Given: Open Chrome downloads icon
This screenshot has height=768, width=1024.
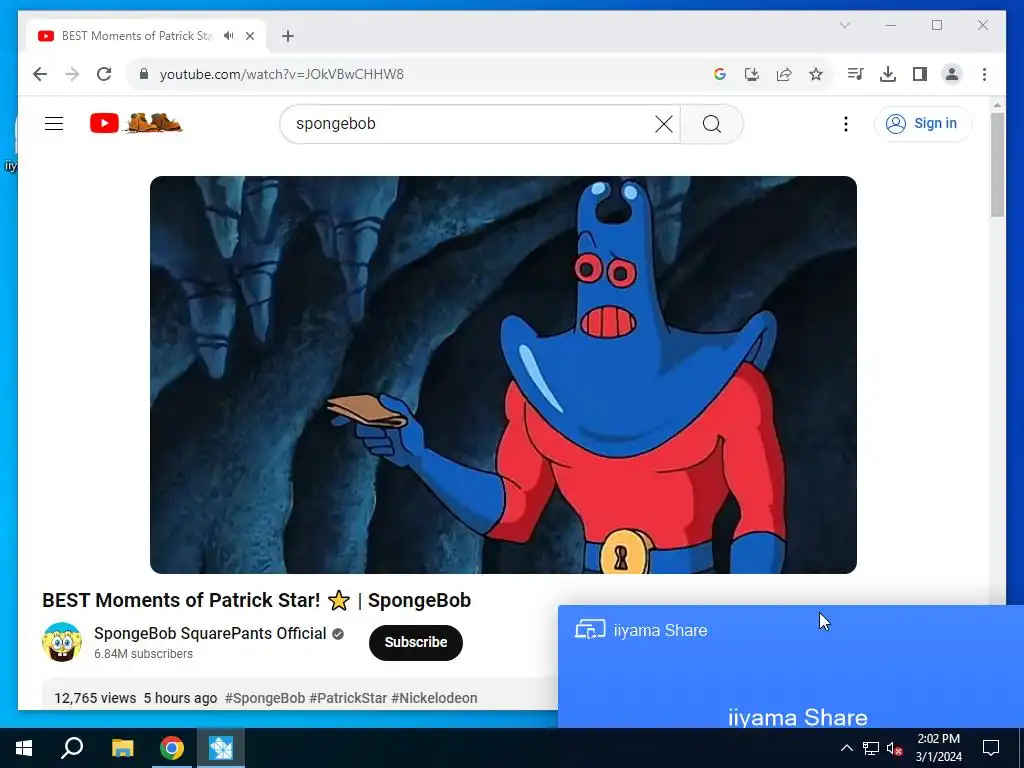Looking at the screenshot, I should click(888, 74).
